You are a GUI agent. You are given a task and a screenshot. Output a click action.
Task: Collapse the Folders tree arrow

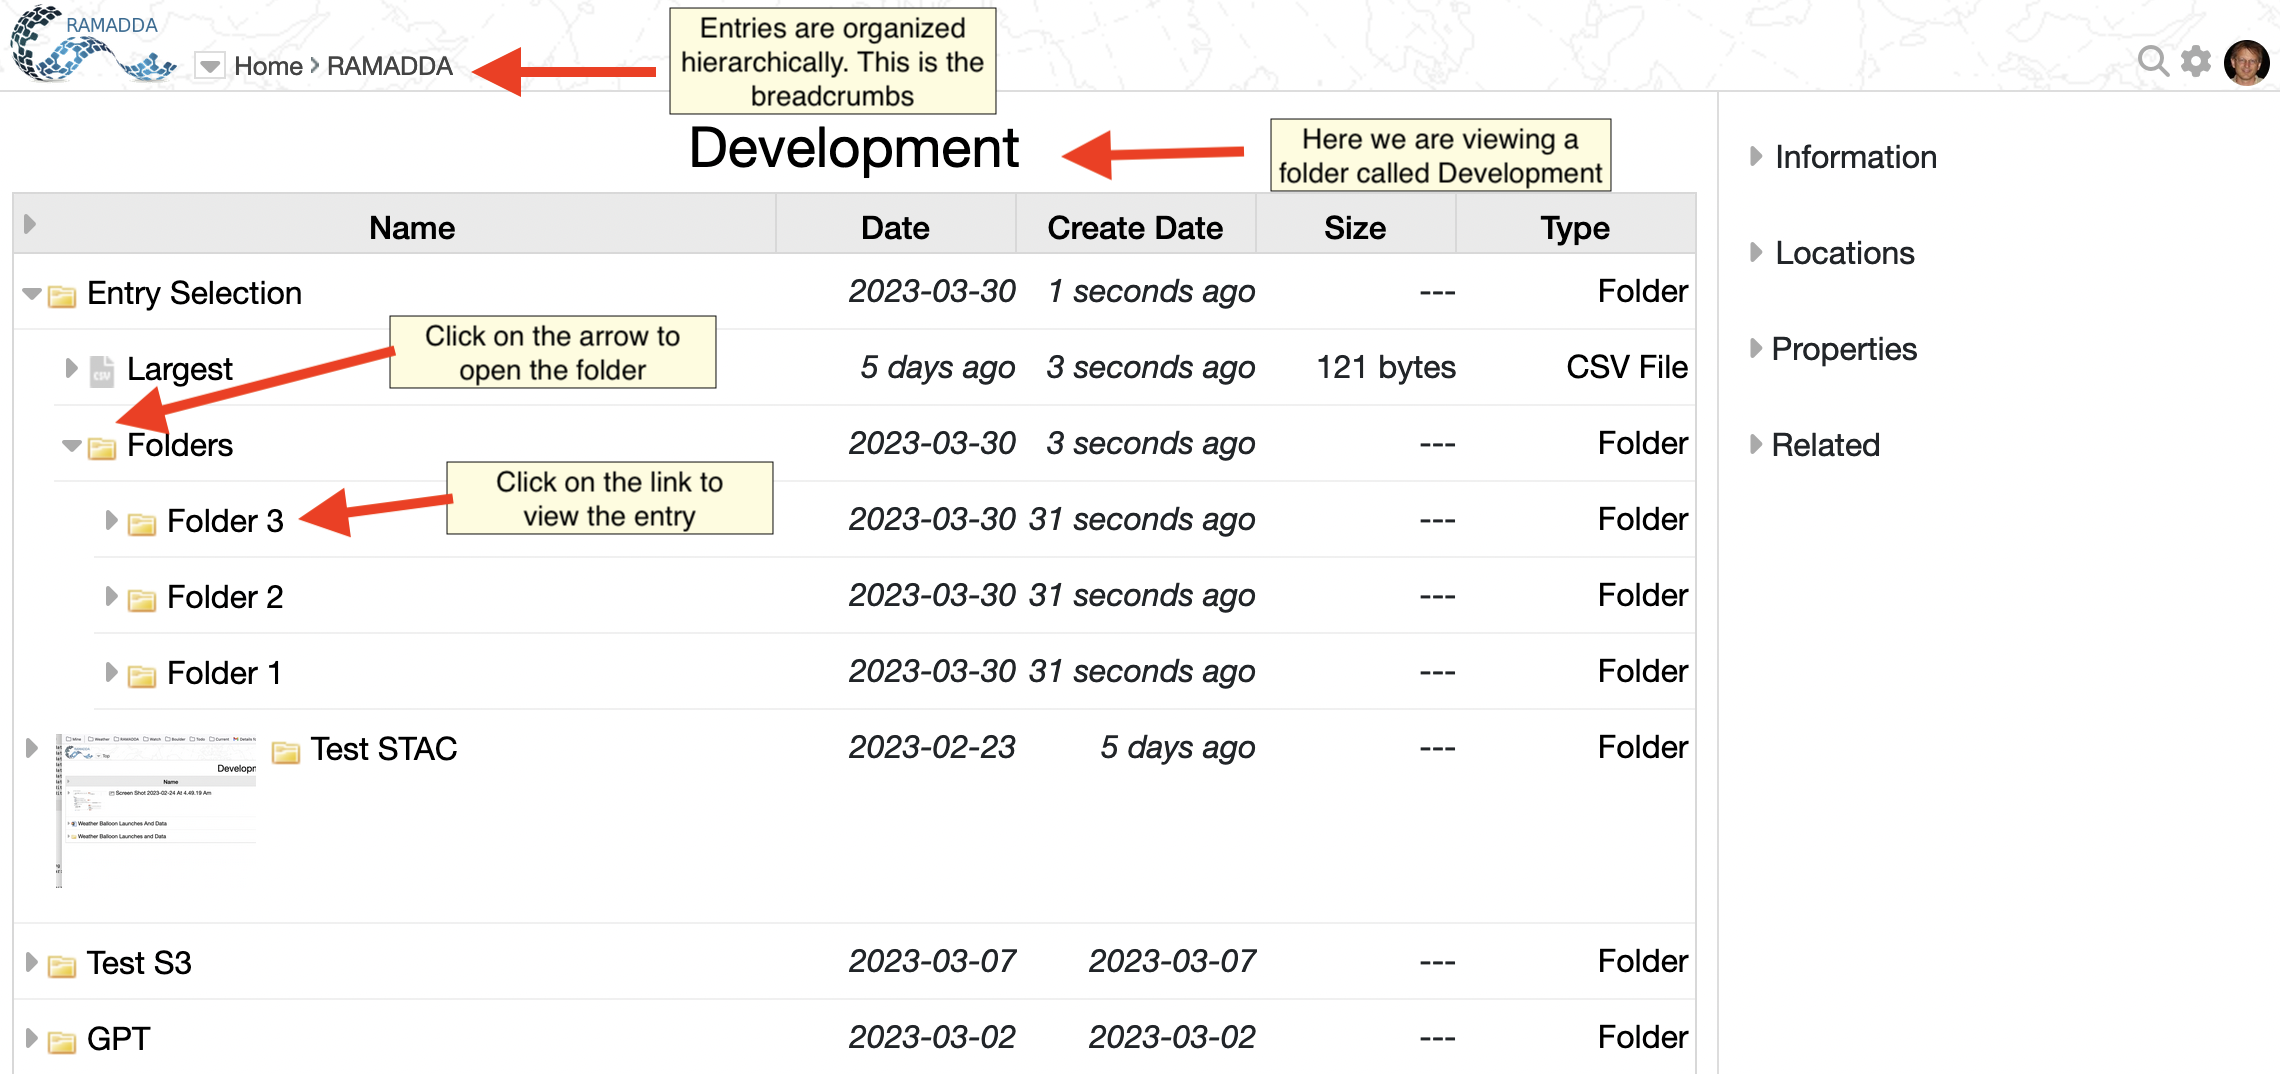72,446
